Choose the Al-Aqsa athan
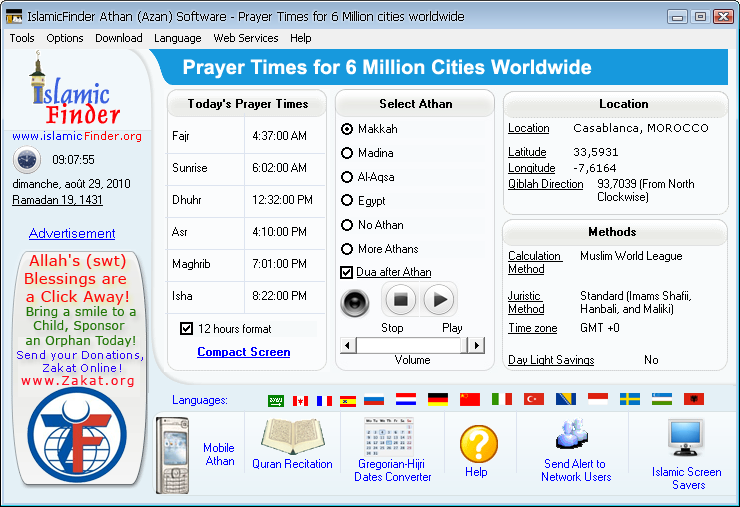The width and height of the screenshot is (740, 507). coord(347,177)
